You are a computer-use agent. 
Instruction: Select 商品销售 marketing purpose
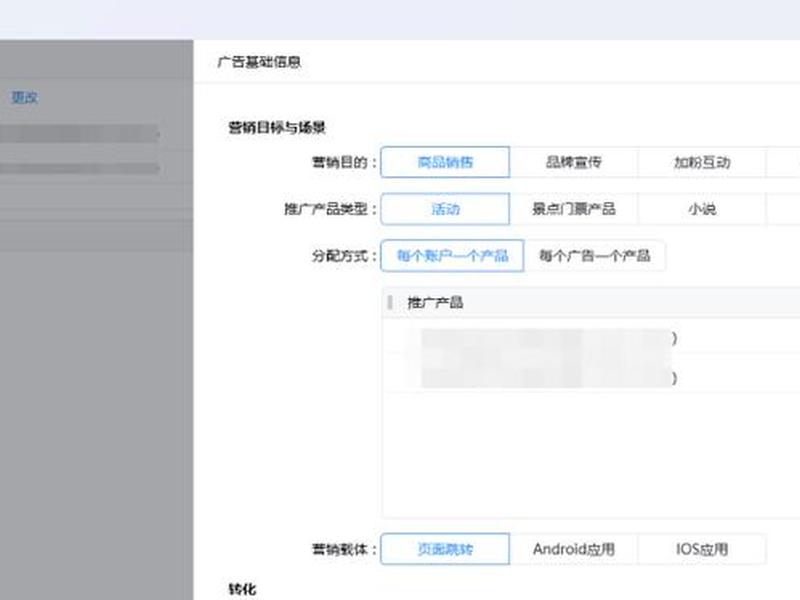pyautogui.click(x=445, y=162)
